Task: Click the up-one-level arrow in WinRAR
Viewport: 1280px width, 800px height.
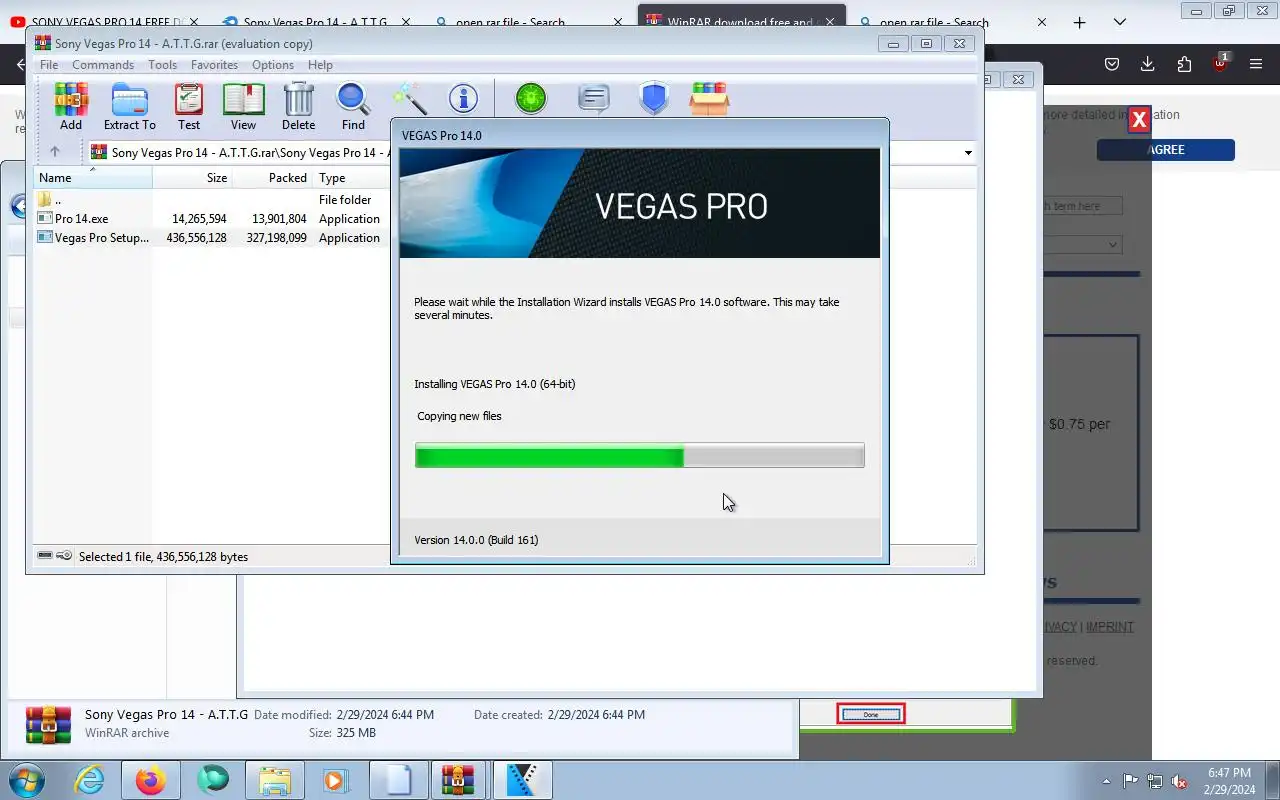Action: (x=55, y=152)
